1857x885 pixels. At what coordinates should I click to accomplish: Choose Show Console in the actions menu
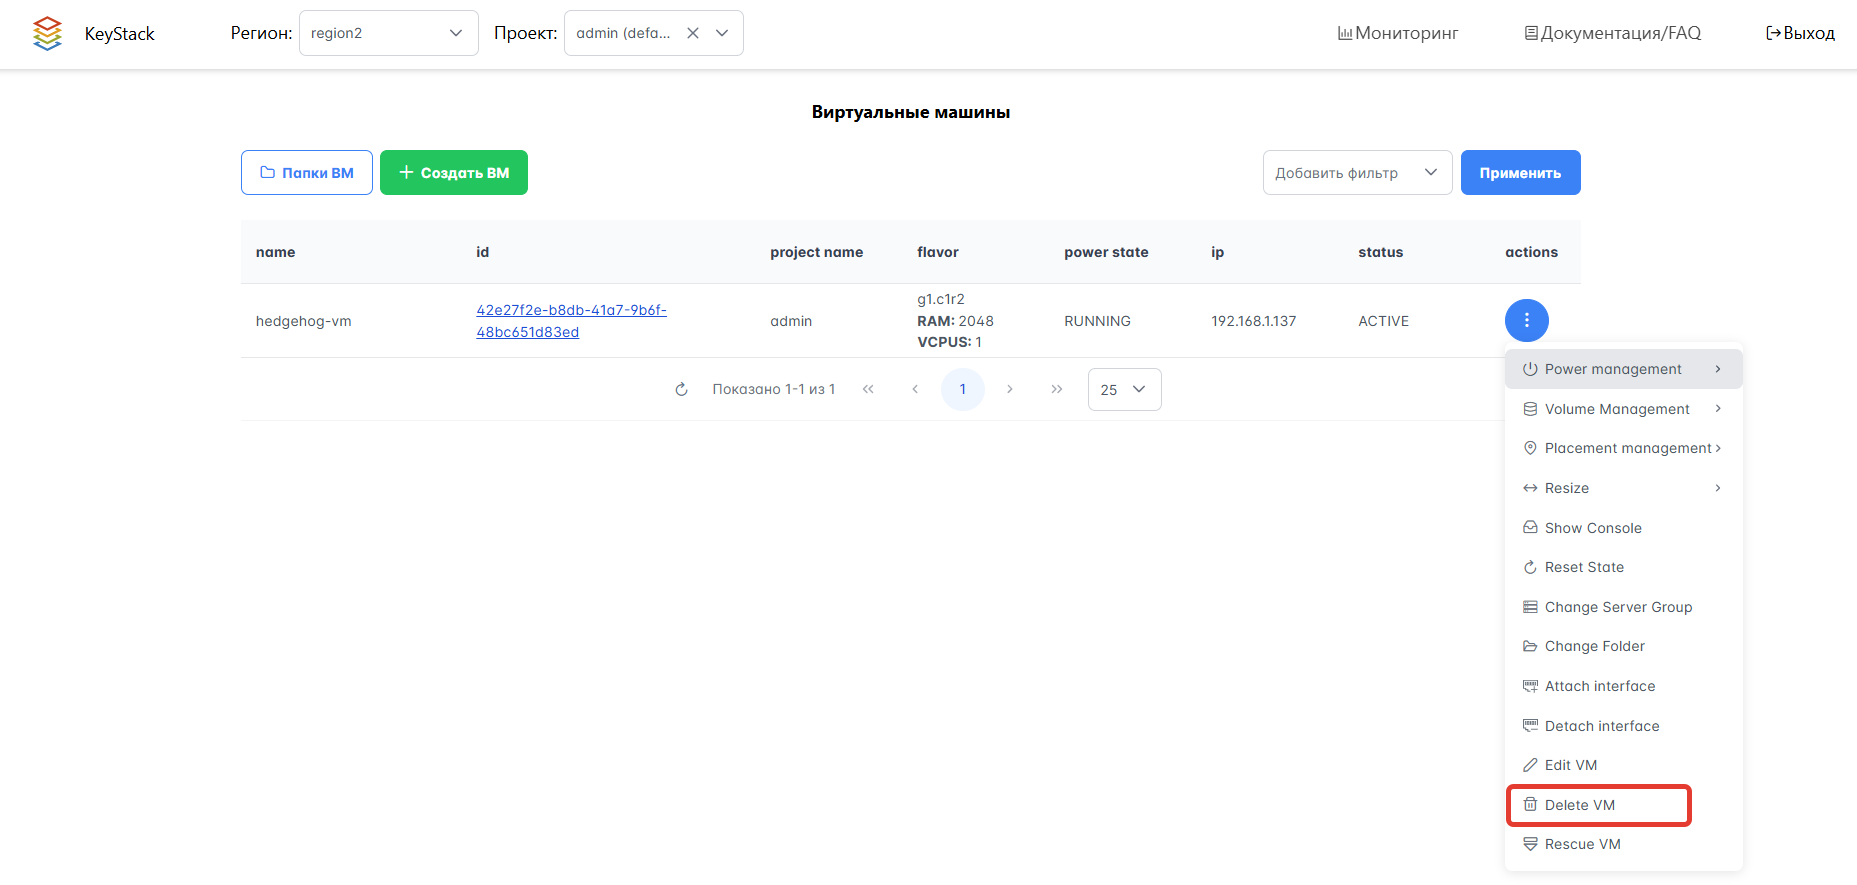click(1592, 528)
